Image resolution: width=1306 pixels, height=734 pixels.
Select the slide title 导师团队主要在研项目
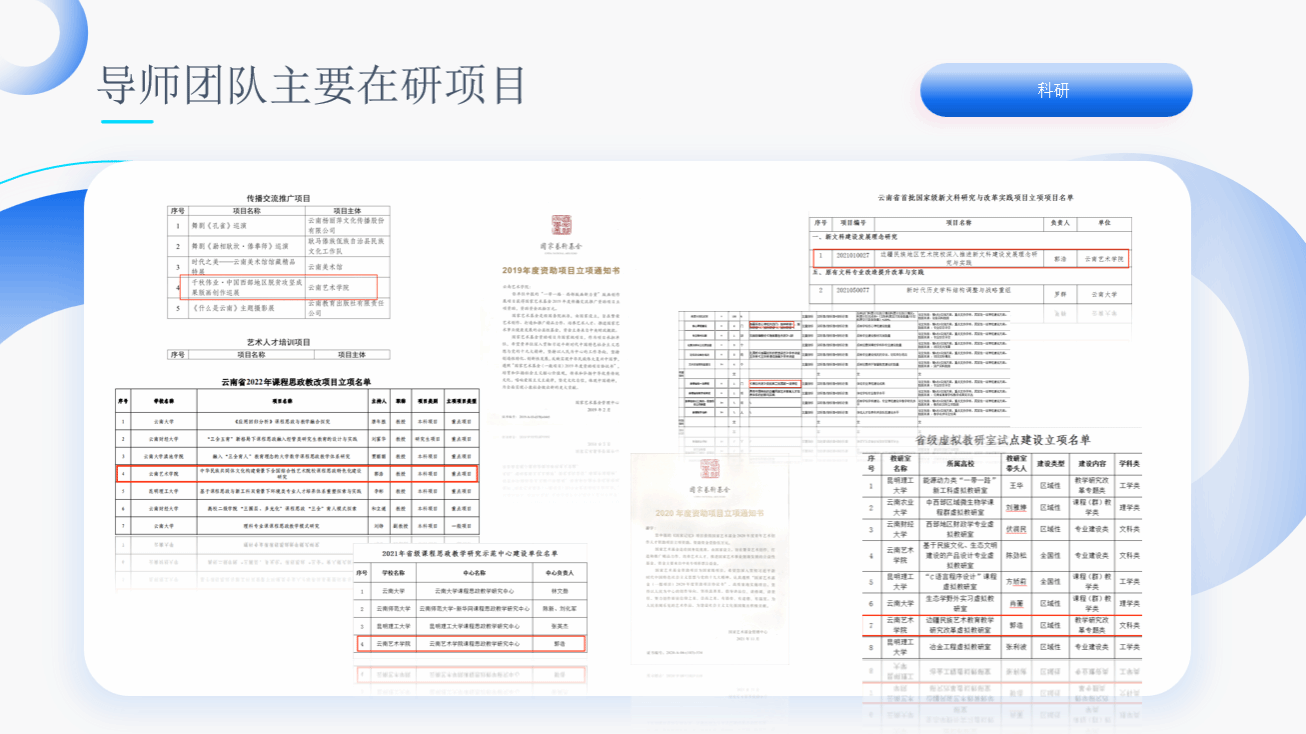311,85
